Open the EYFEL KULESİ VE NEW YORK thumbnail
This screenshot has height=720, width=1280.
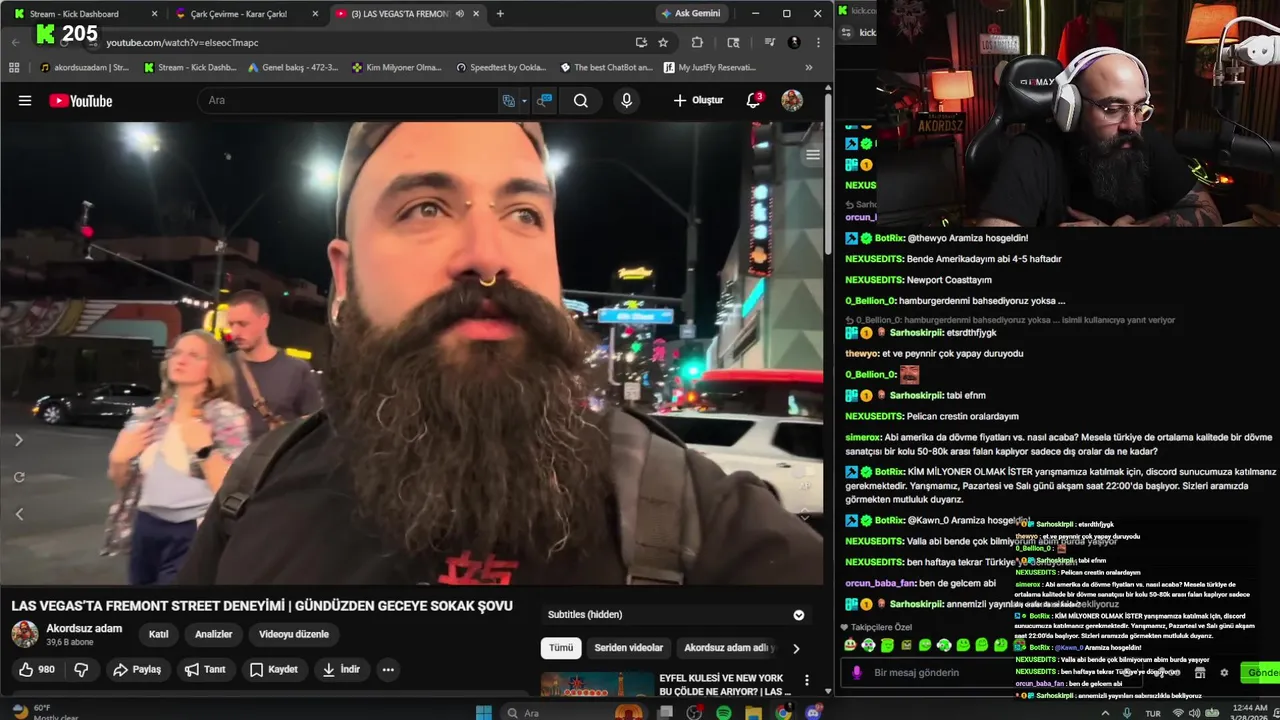point(597,685)
